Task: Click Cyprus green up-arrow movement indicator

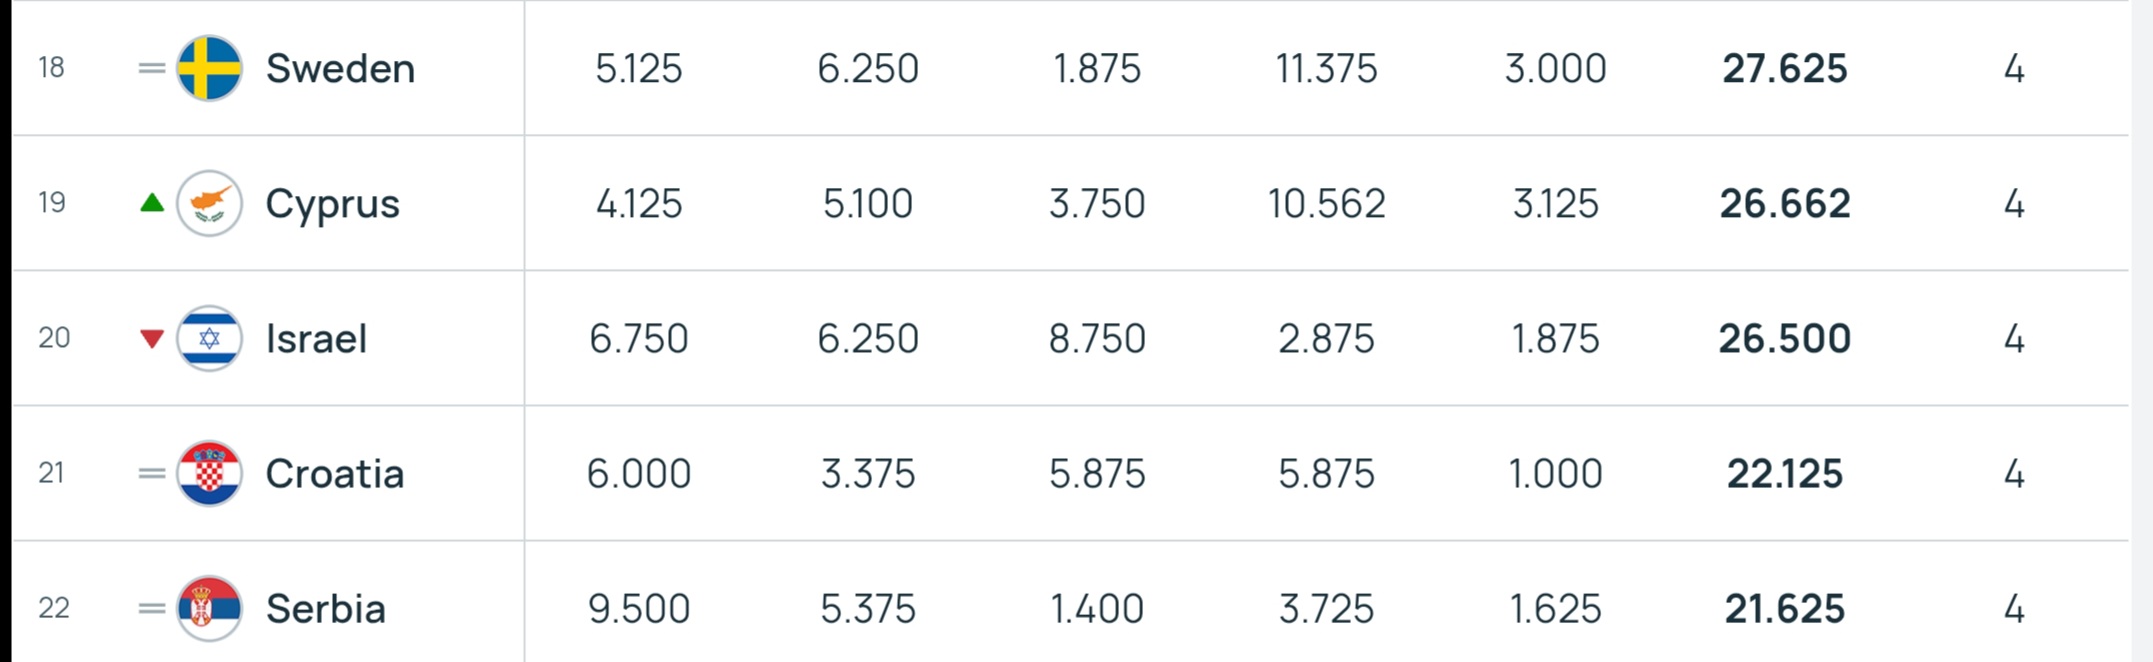Action: pos(152,203)
